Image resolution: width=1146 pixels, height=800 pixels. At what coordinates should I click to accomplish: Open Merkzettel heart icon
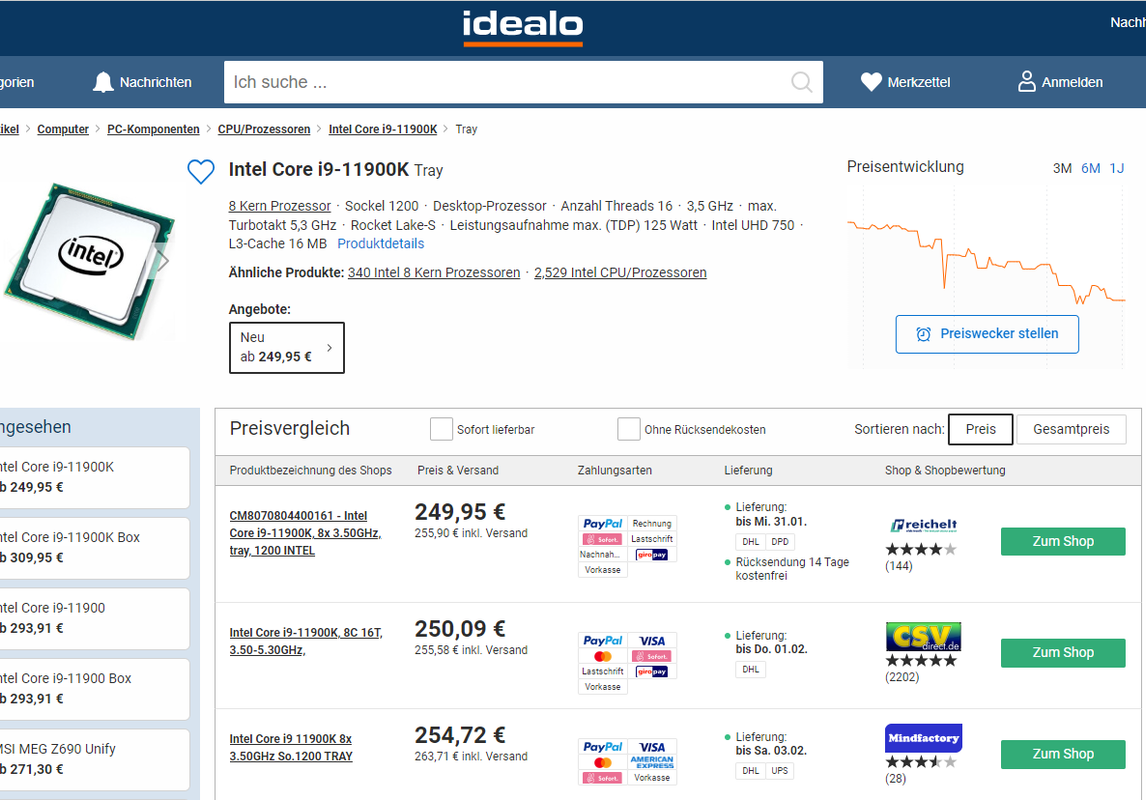tap(871, 82)
